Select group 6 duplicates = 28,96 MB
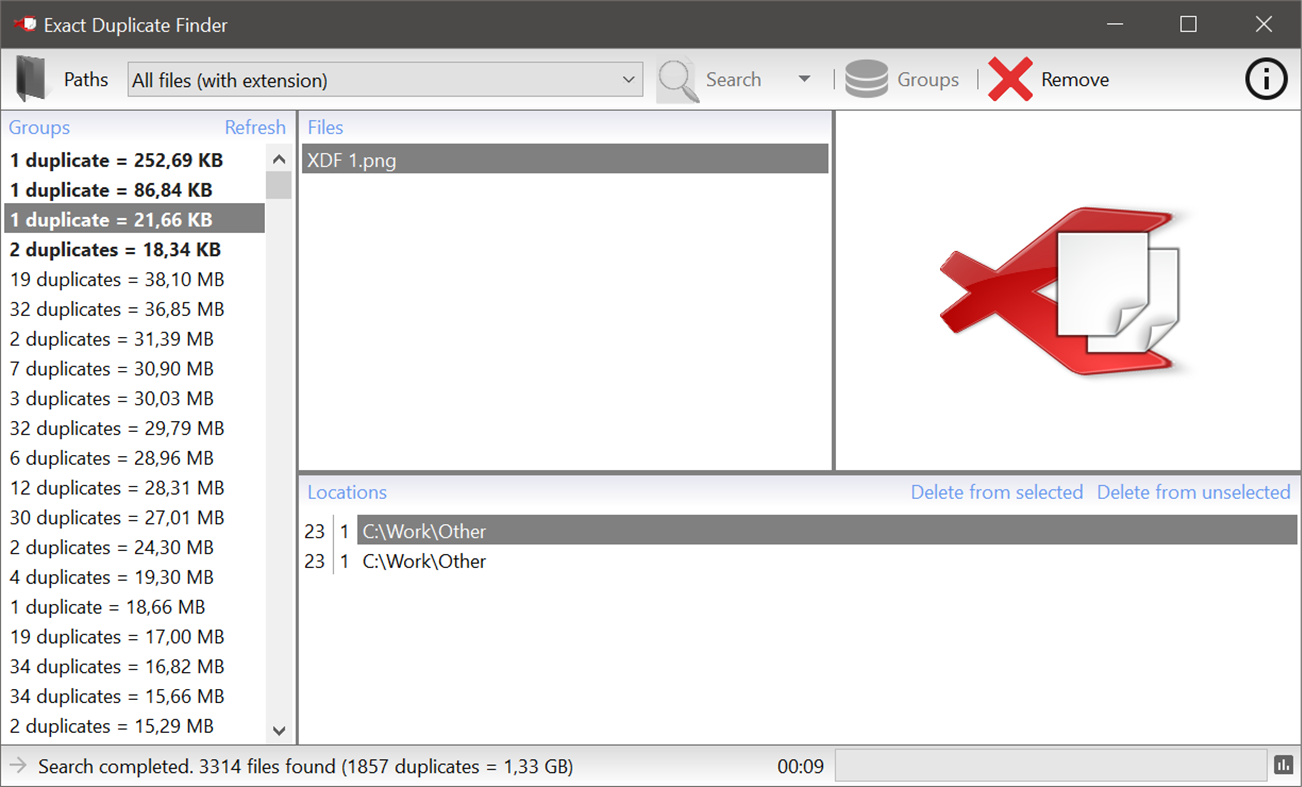Screen dimensions: 1302x787 pyautogui.click(x=135, y=458)
